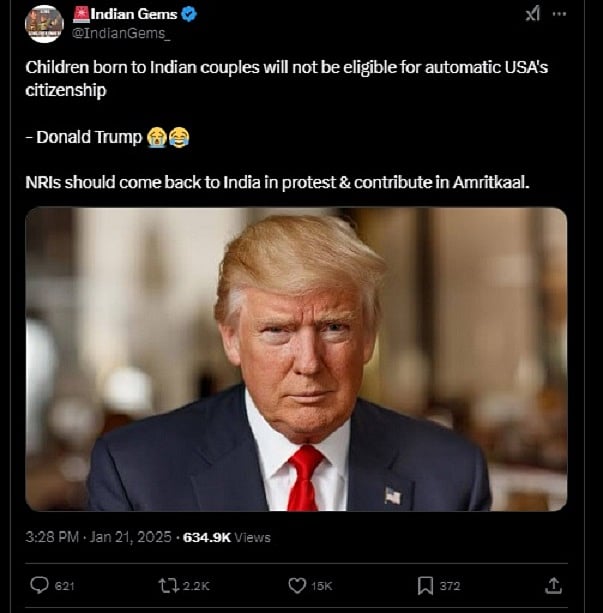Viewport: 603px width, 613px height.
Task: Open the three-dot more options menu
Action: point(558,14)
